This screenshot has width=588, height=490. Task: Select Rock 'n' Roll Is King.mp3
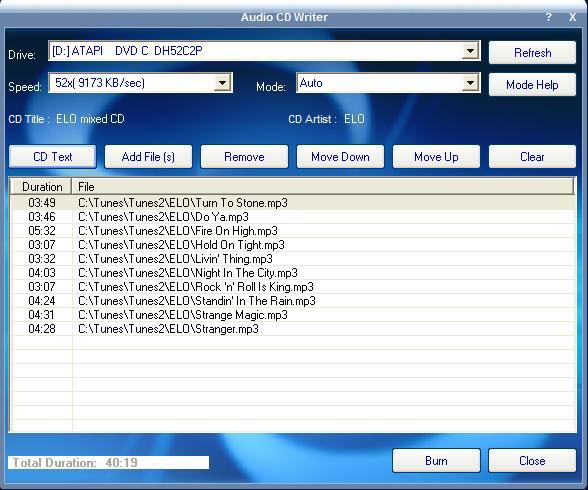point(293,287)
